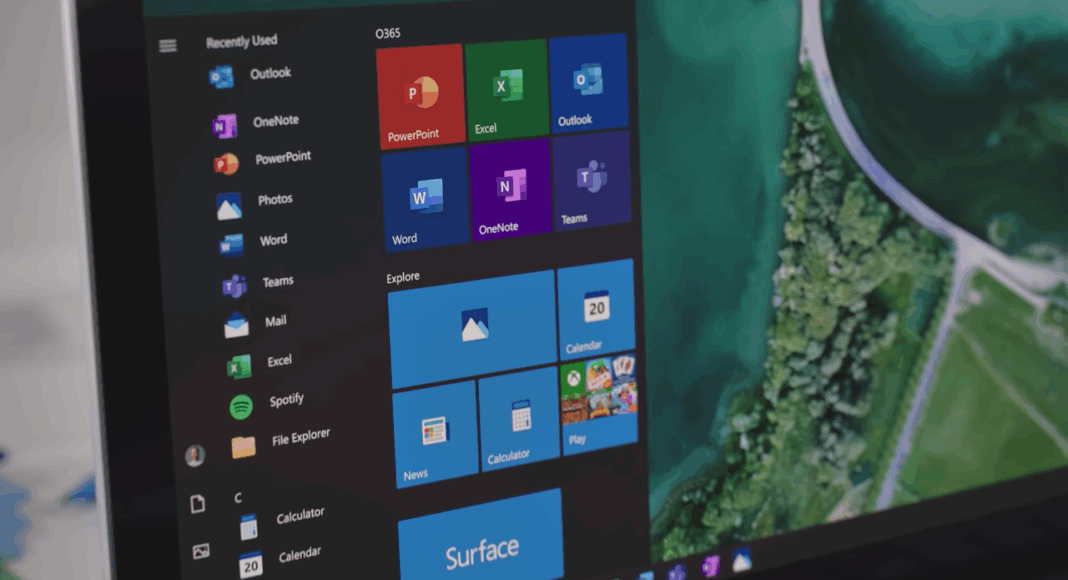Click the OneNote icon on the taskbar

(x=710, y=566)
